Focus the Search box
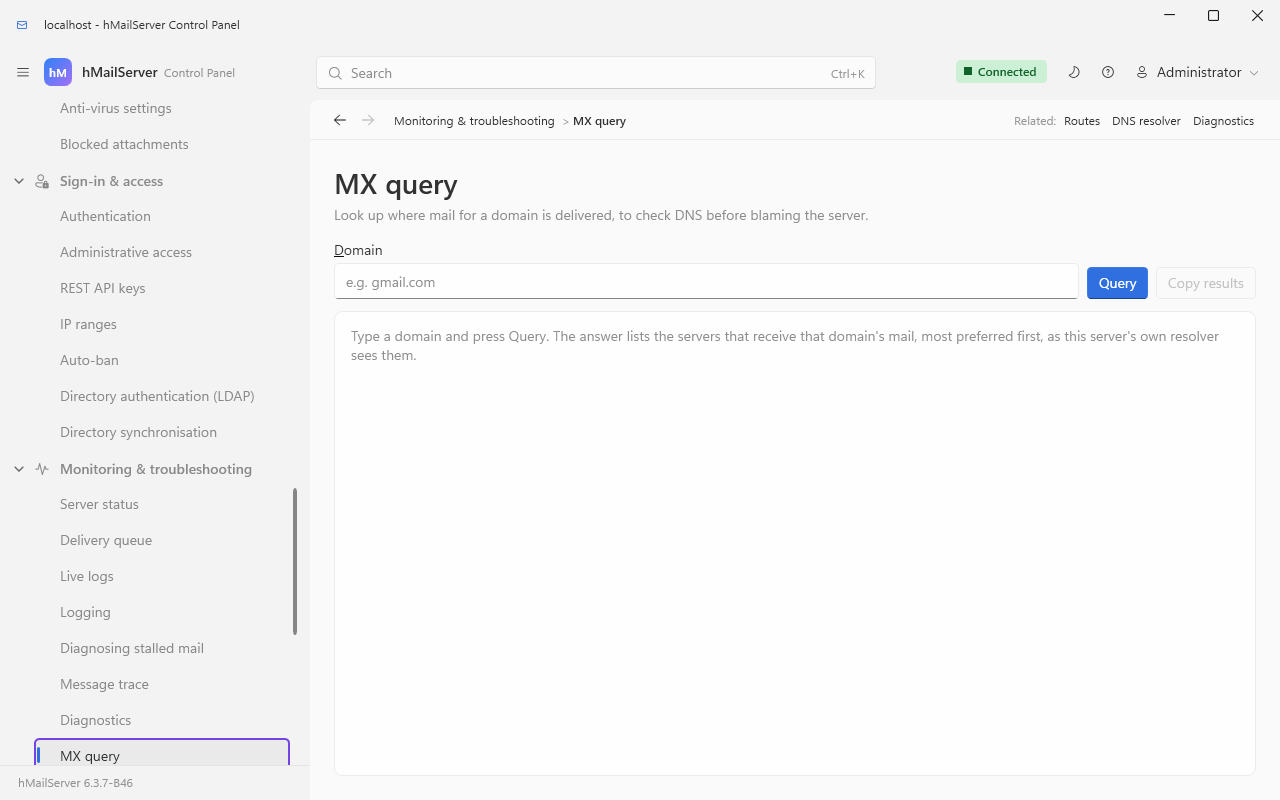The height and width of the screenshot is (800, 1280). [596, 73]
